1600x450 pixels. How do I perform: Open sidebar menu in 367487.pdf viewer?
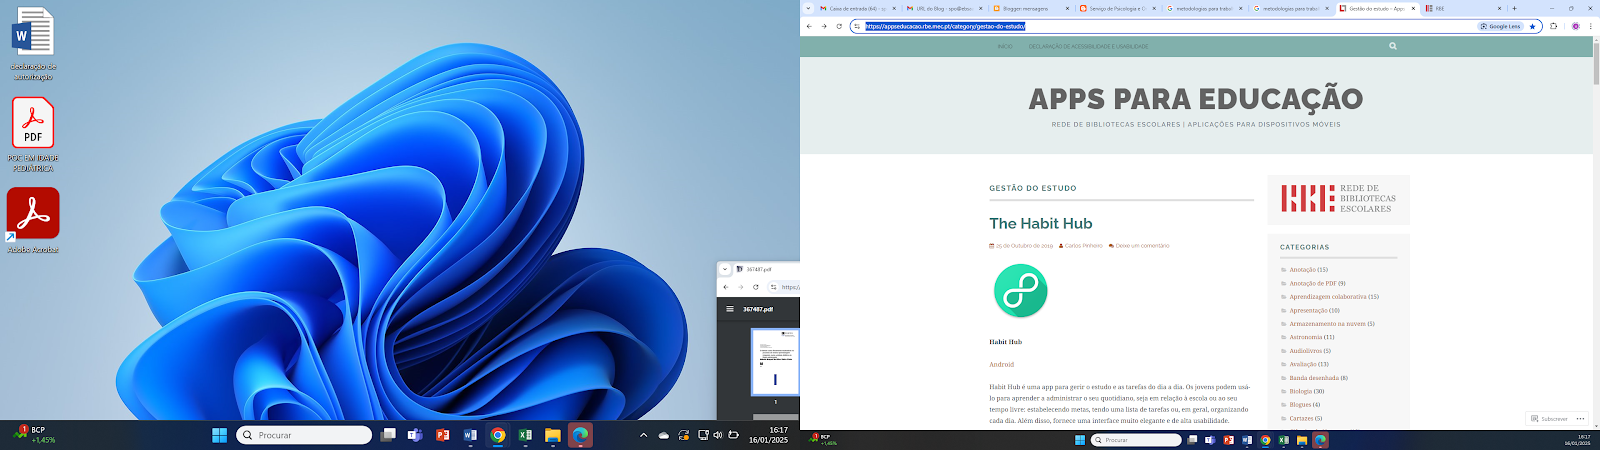(730, 309)
